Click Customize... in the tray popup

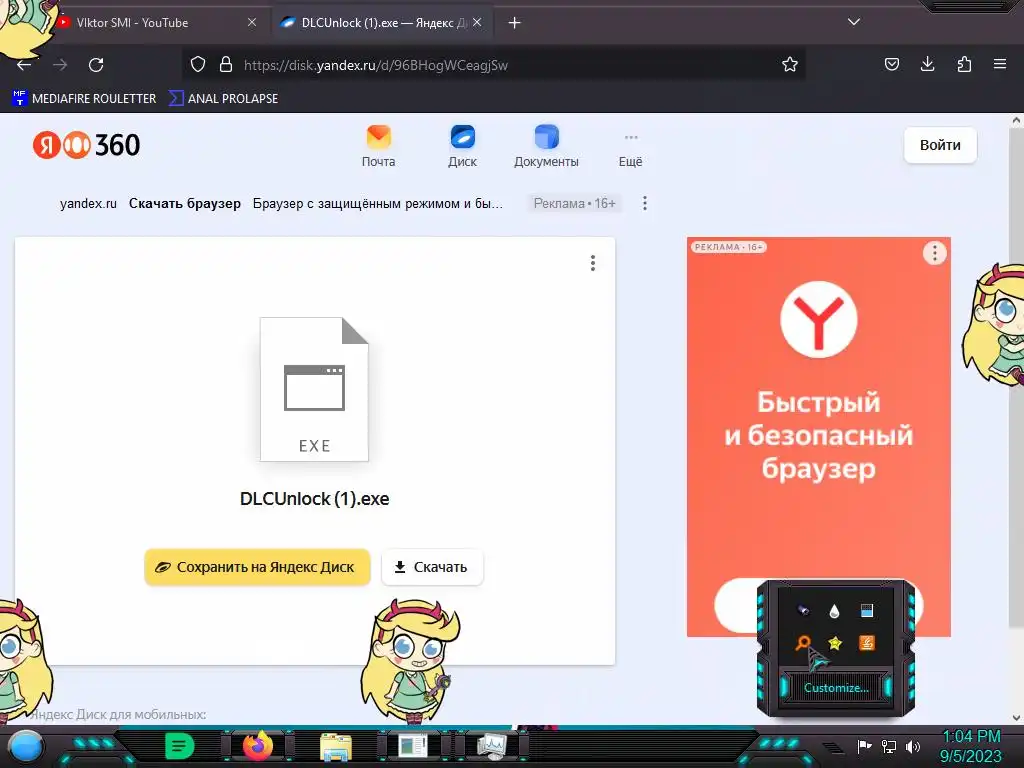coord(836,688)
